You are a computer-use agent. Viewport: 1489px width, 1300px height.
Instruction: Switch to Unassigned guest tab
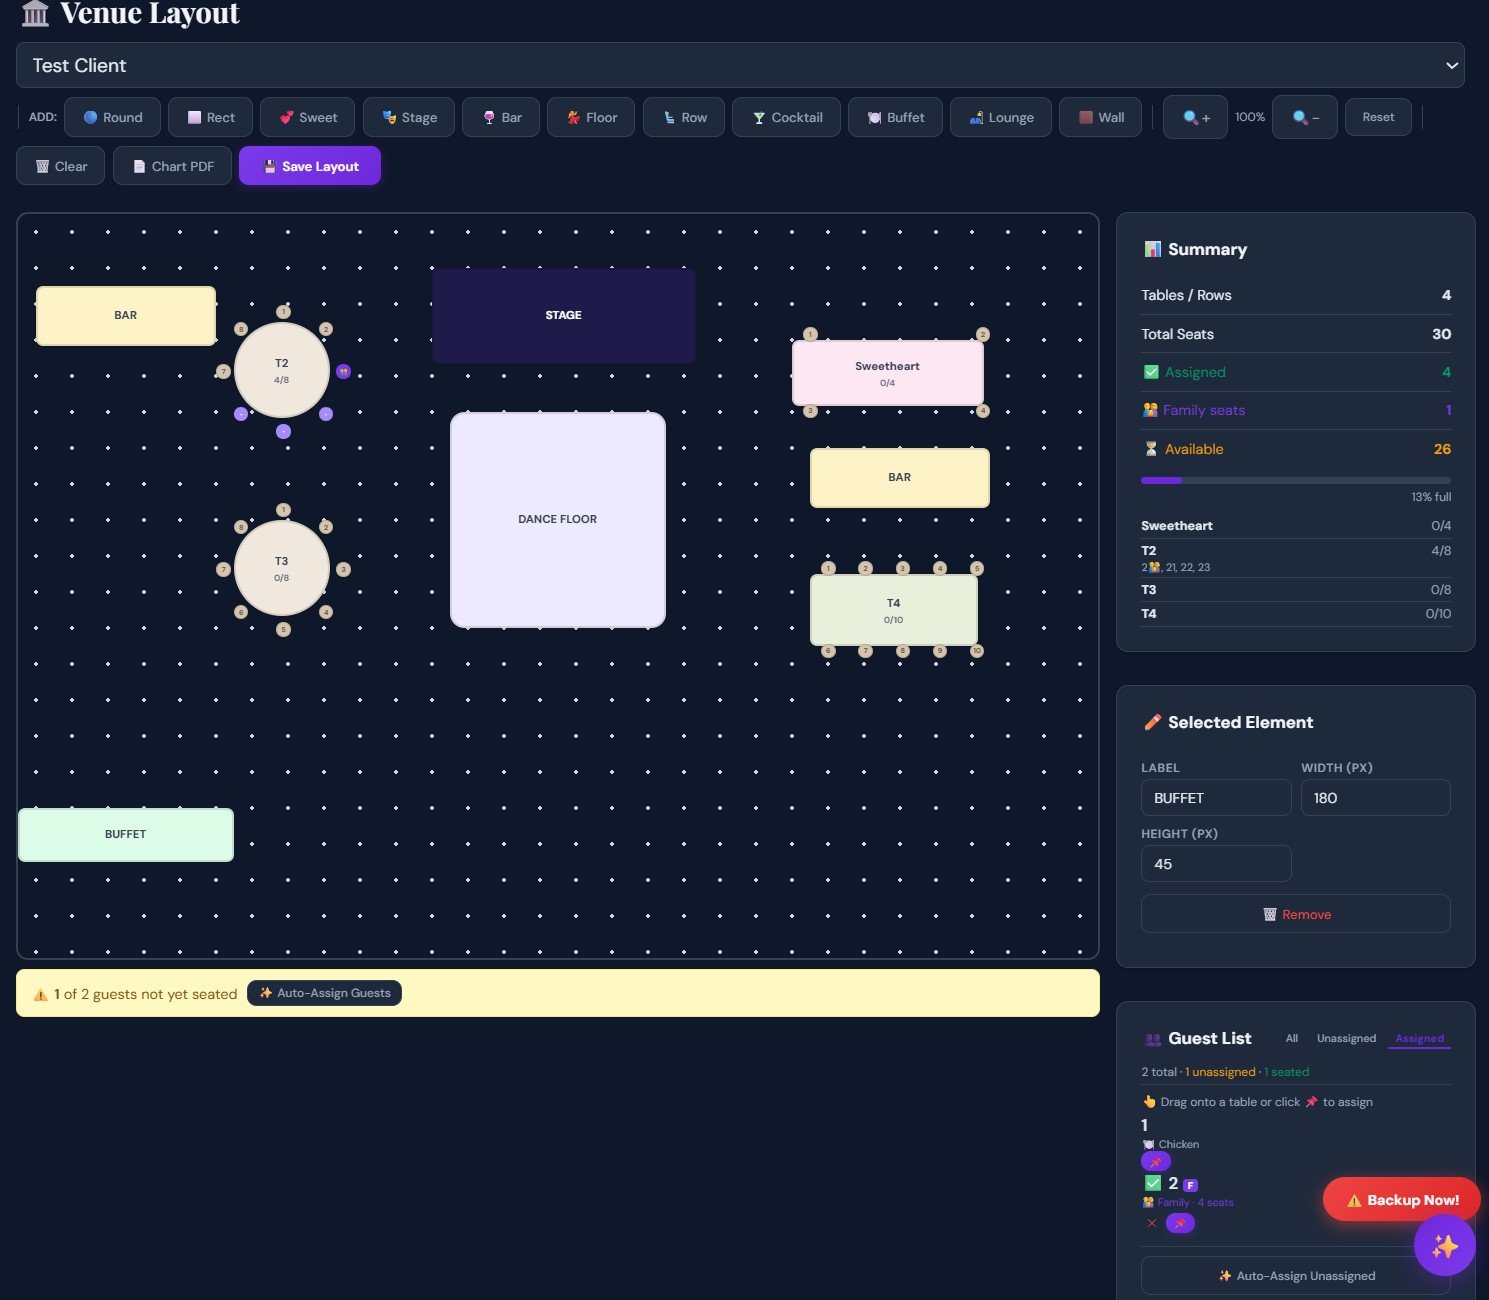(x=1346, y=1038)
